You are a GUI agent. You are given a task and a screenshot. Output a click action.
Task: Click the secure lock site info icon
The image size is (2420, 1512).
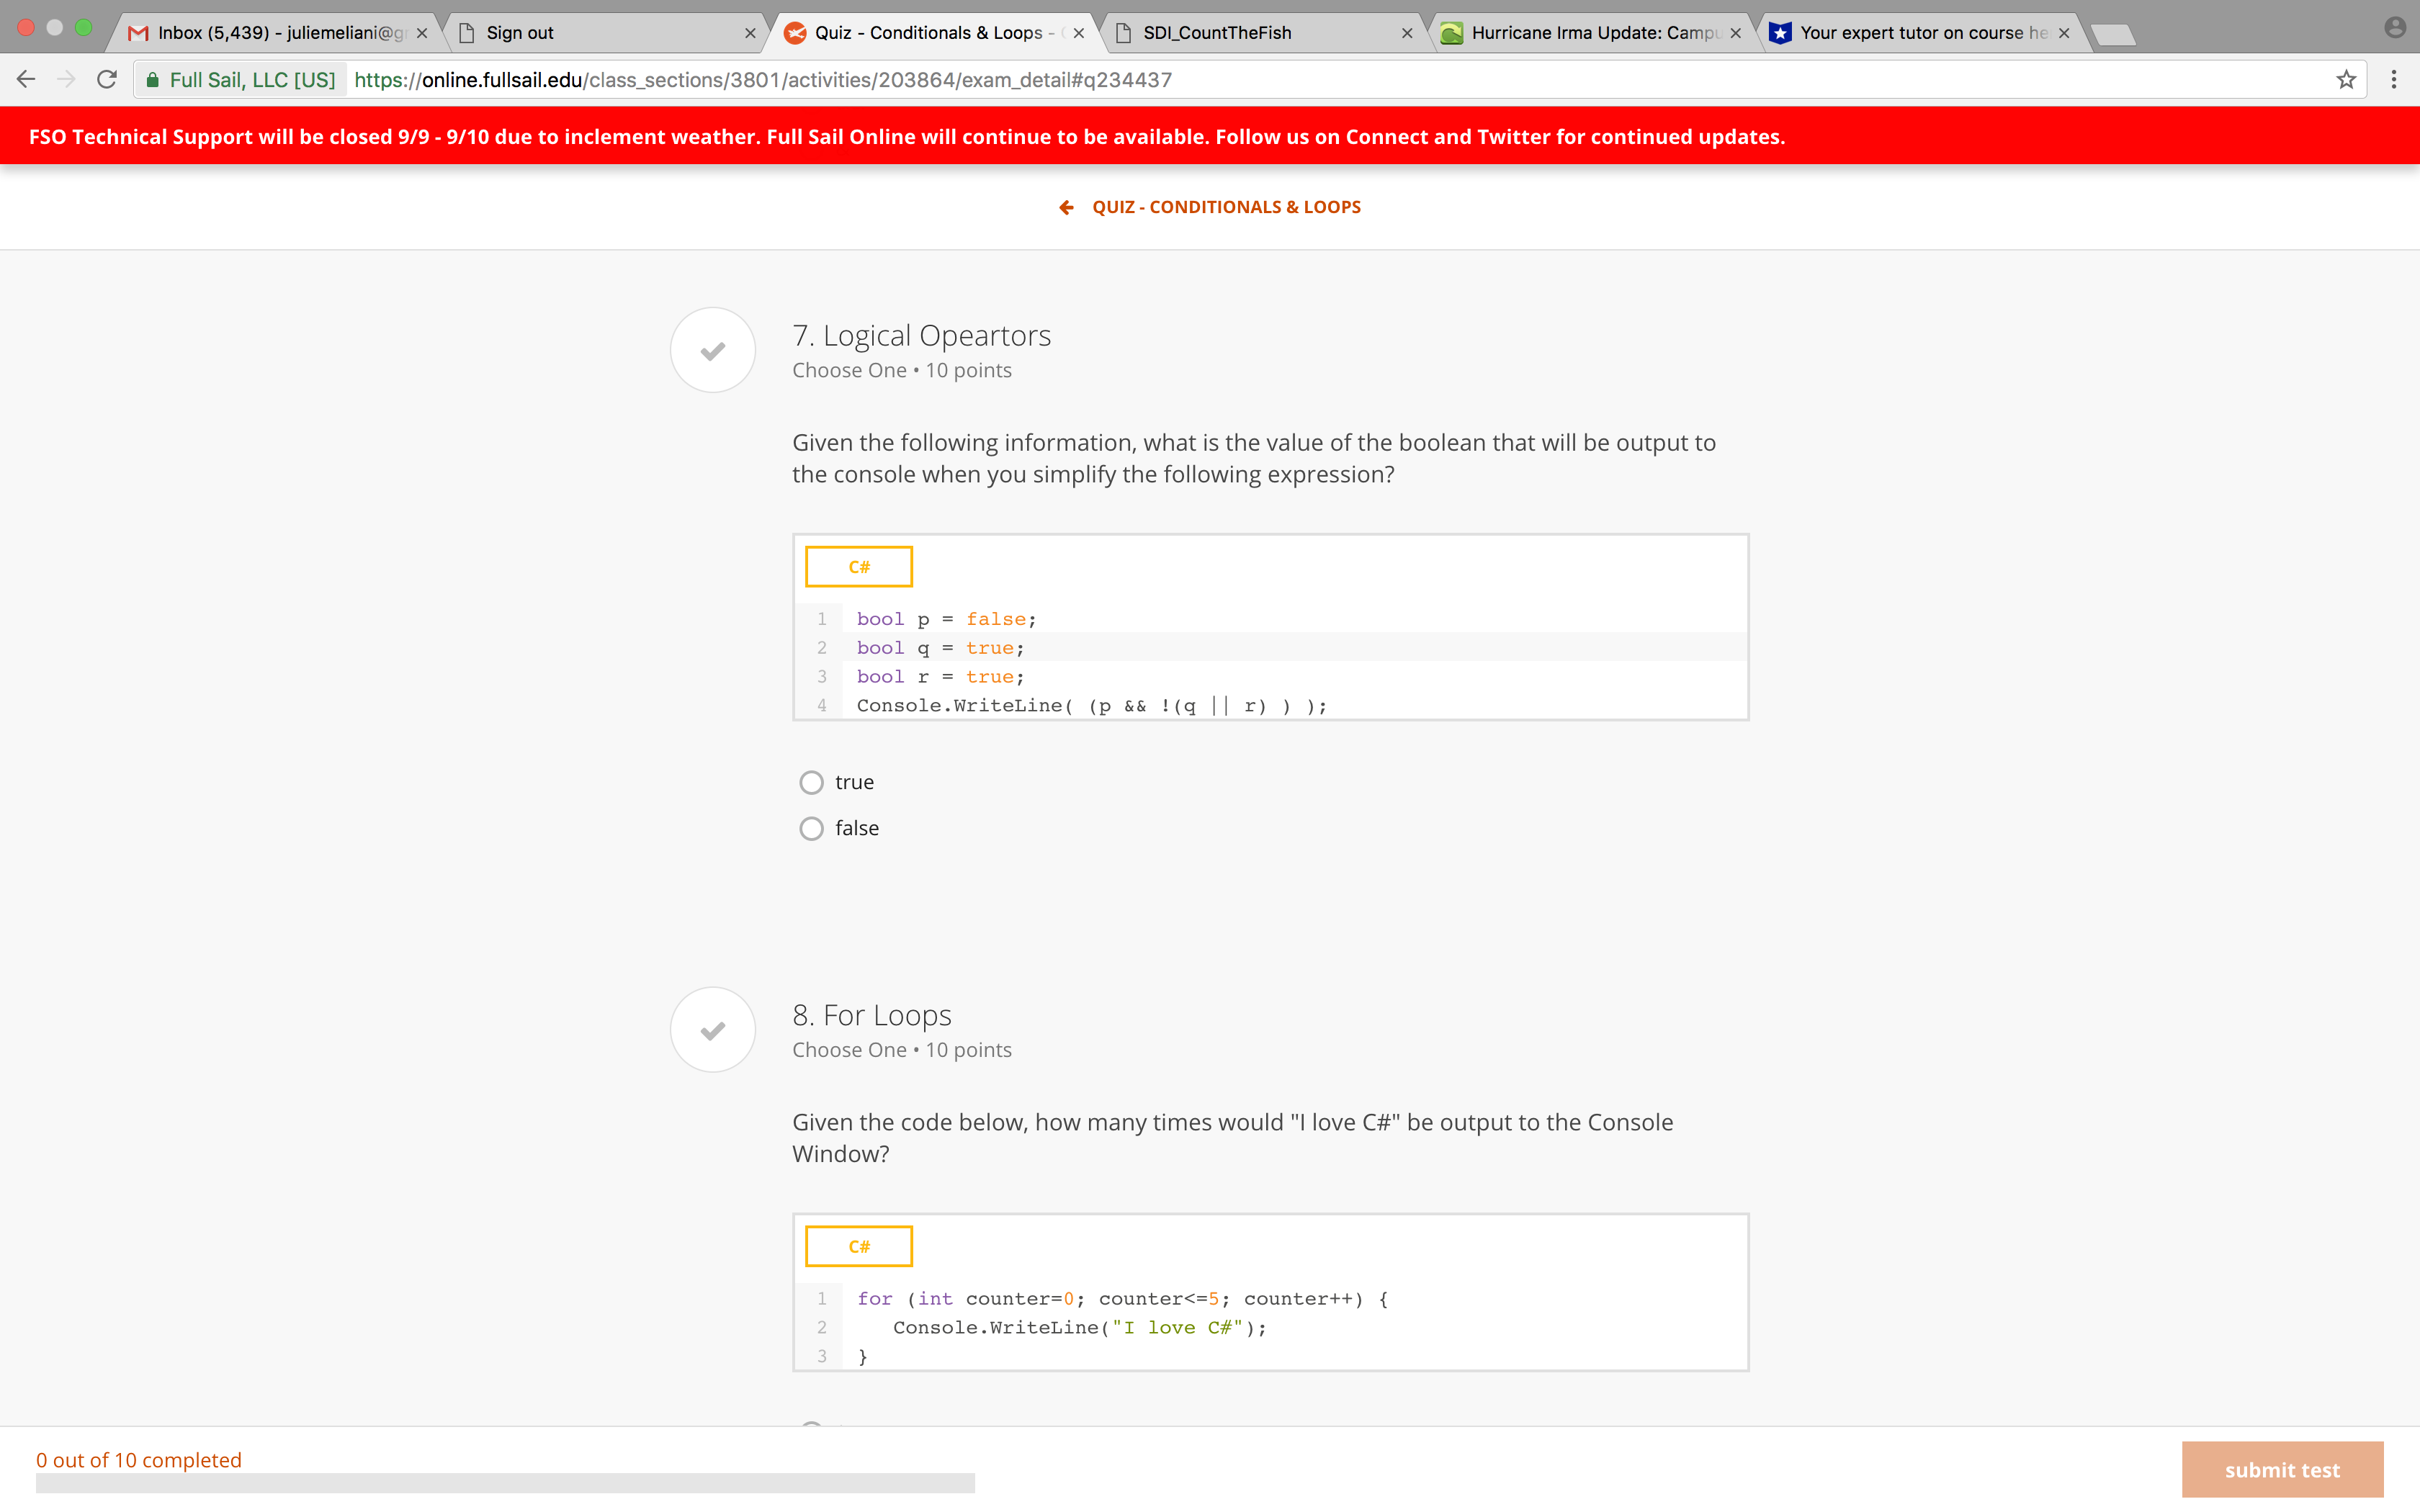152,80
